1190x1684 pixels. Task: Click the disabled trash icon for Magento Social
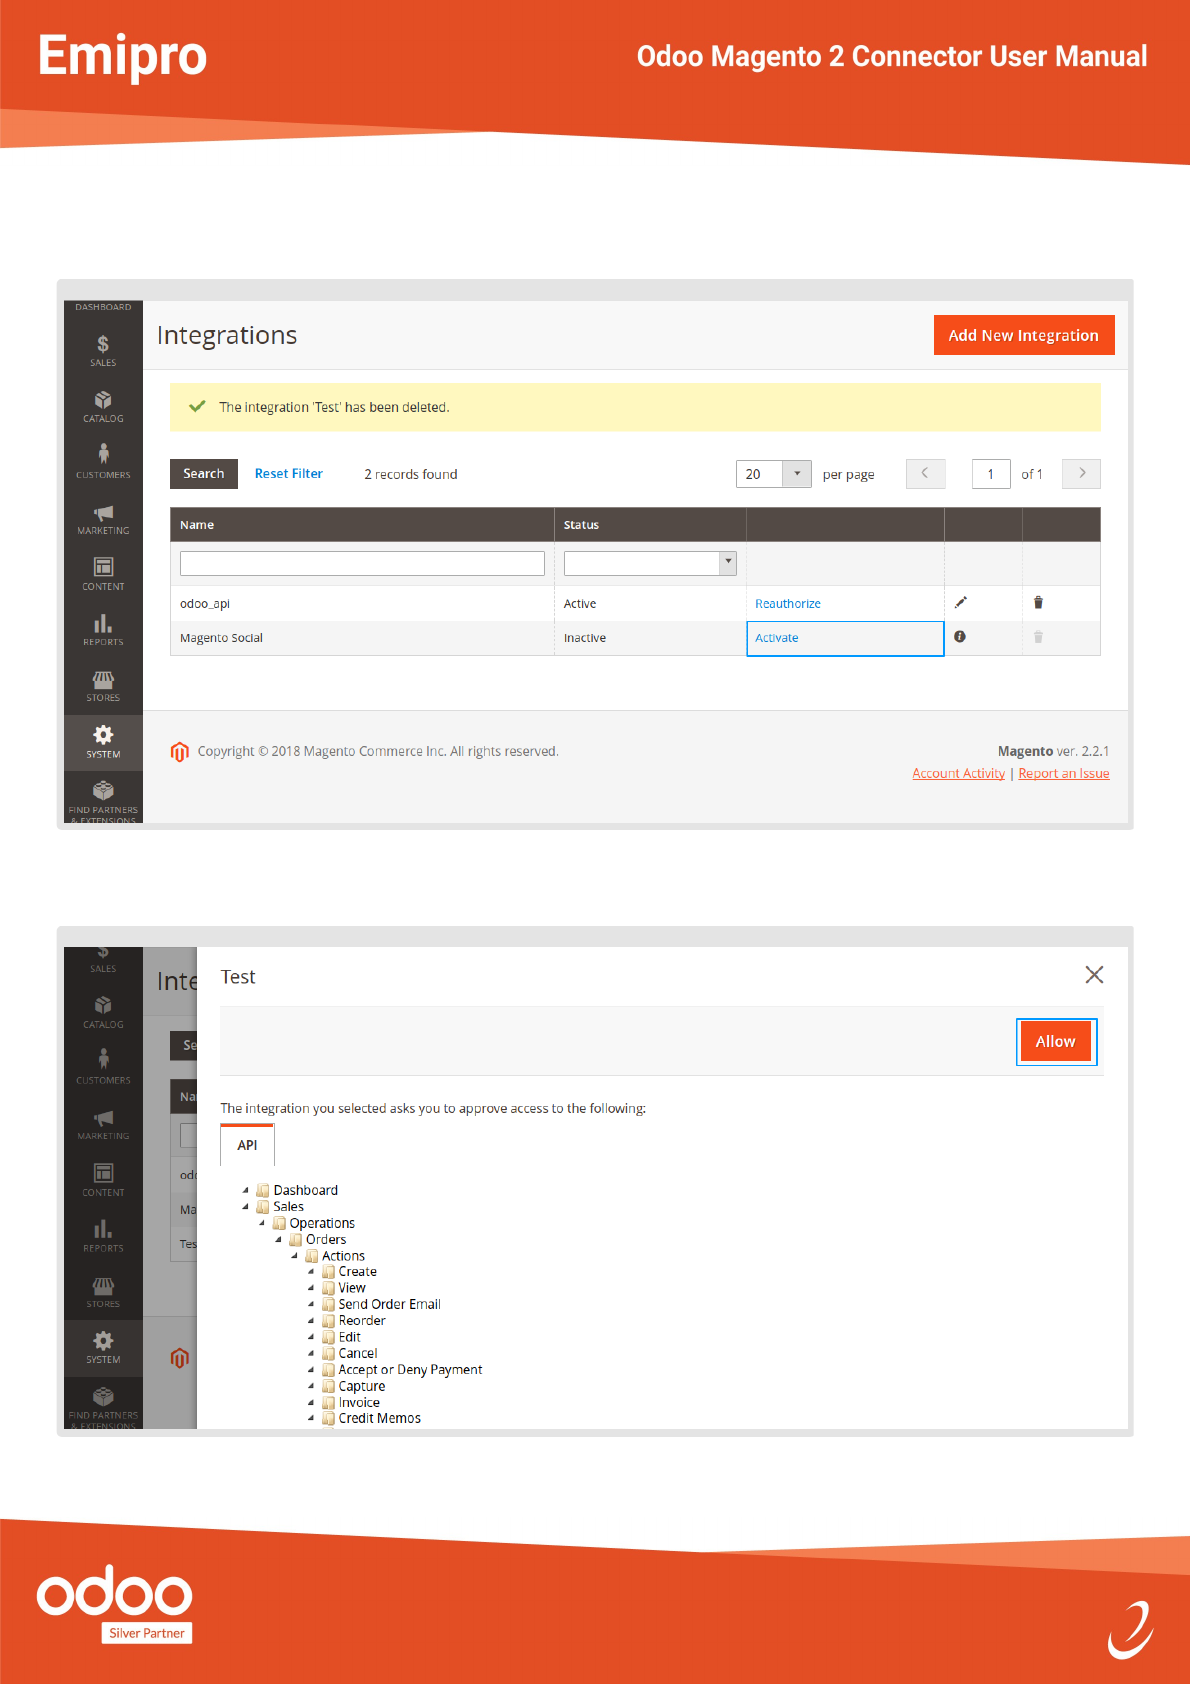click(1038, 637)
